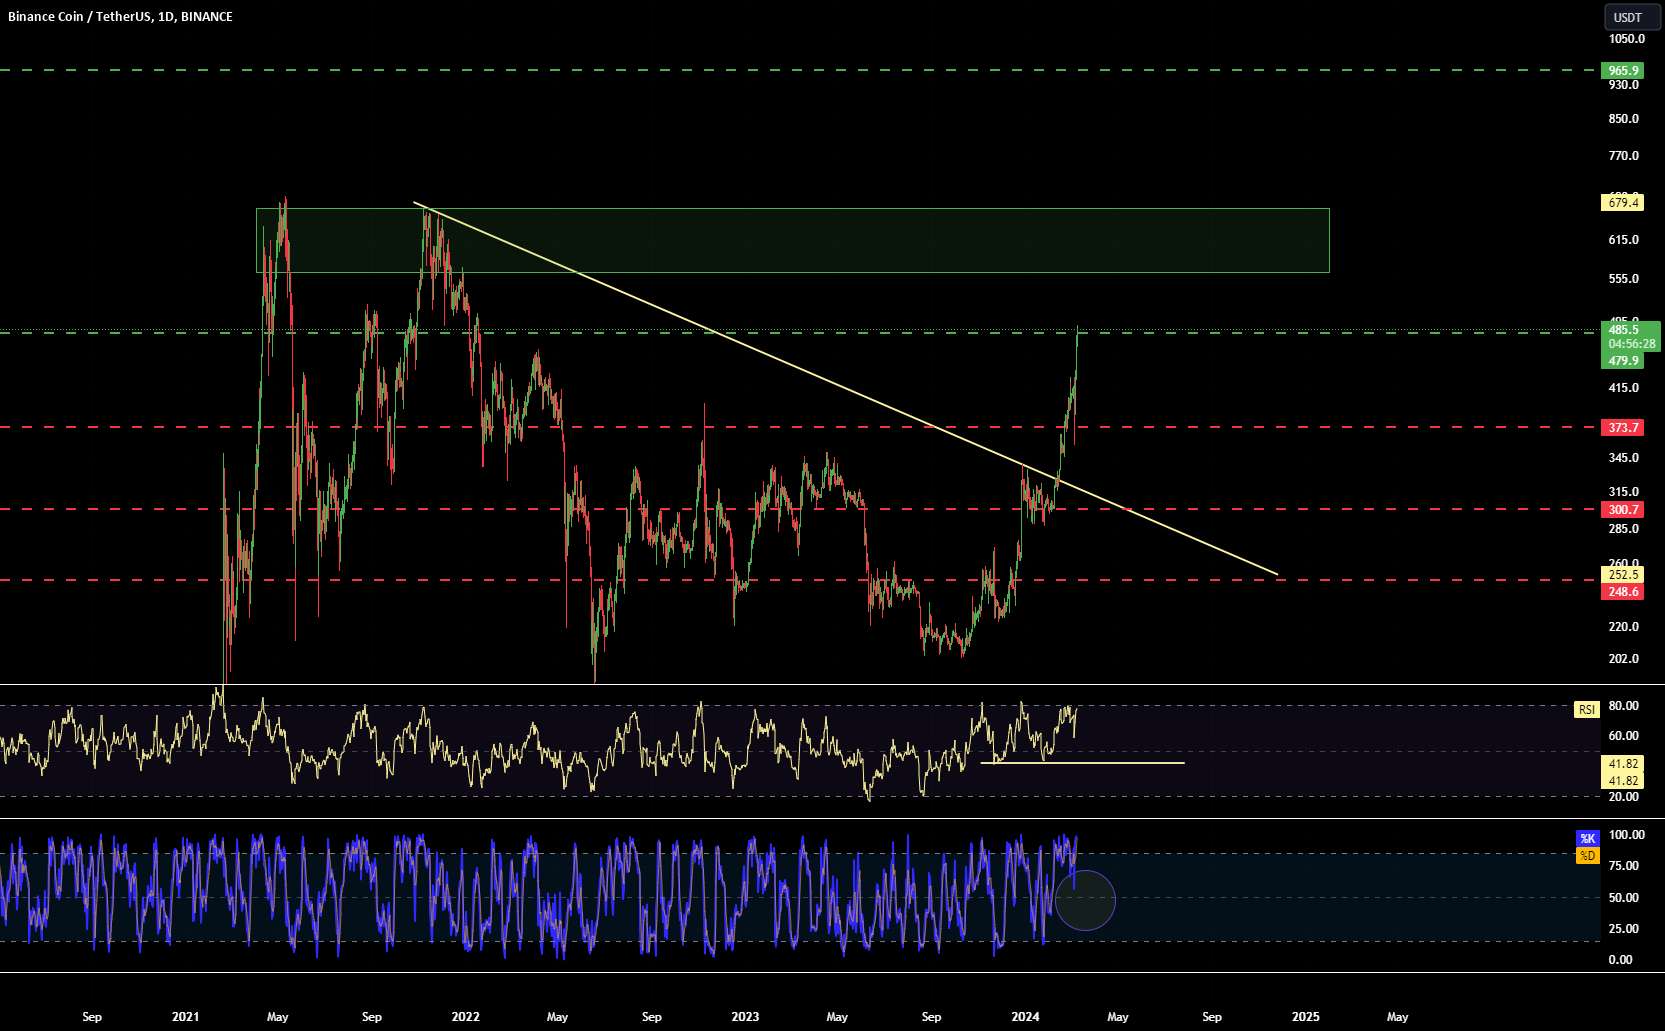1665x1031 pixels.
Task: Click the RSI 20.00 scale value
Action: coord(1624,797)
